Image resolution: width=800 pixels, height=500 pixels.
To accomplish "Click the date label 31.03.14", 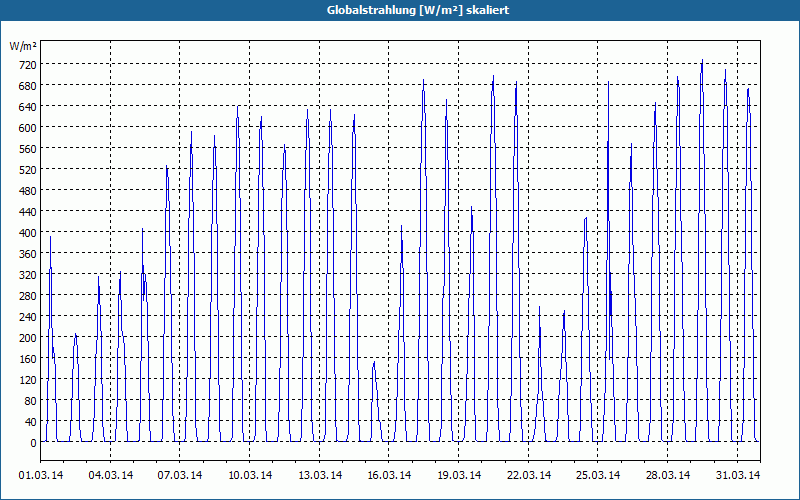I will [x=738, y=476].
